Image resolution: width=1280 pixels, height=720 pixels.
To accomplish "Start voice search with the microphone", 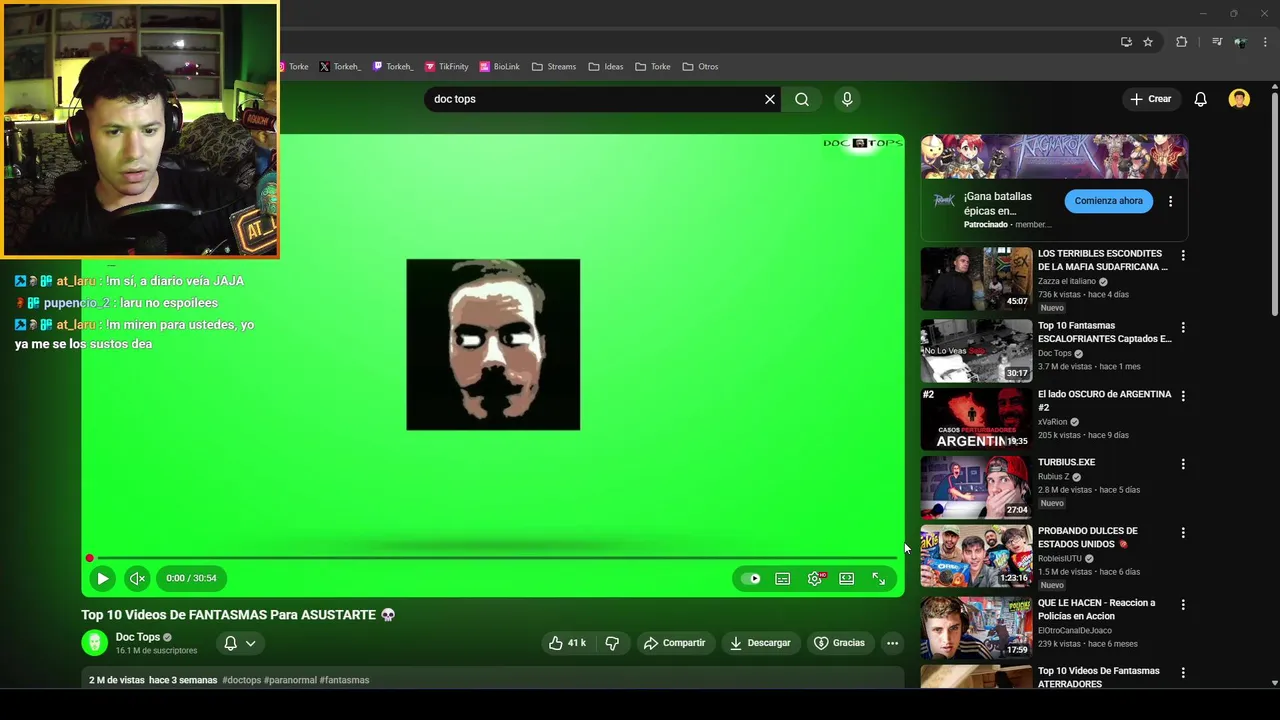I will tap(847, 99).
